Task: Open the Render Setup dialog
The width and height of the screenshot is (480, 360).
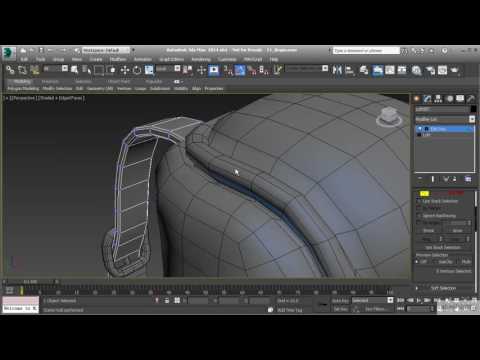Action: click(x=430, y=70)
